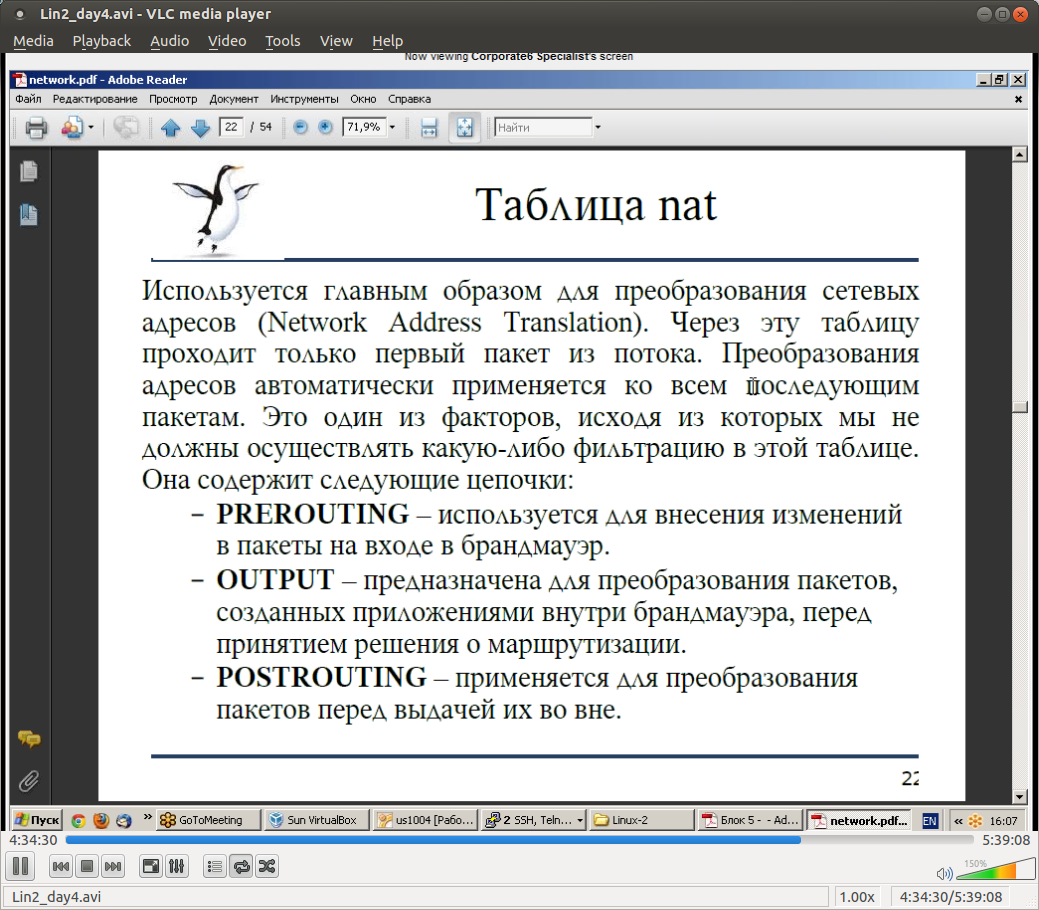Click the Sun VirtualBox taskbar button
This screenshot has width=1039, height=910.
317,820
